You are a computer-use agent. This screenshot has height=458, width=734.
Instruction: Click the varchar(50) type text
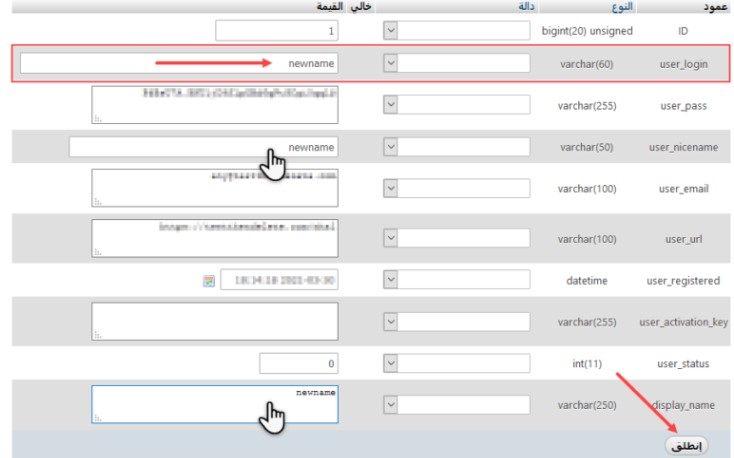pos(587,148)
